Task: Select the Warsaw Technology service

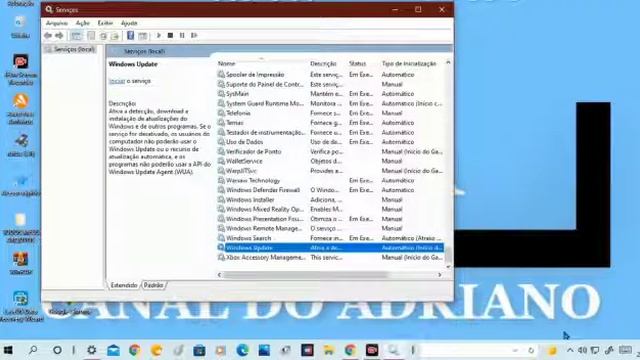Action: pyautogui.click(x=331, y=180)
